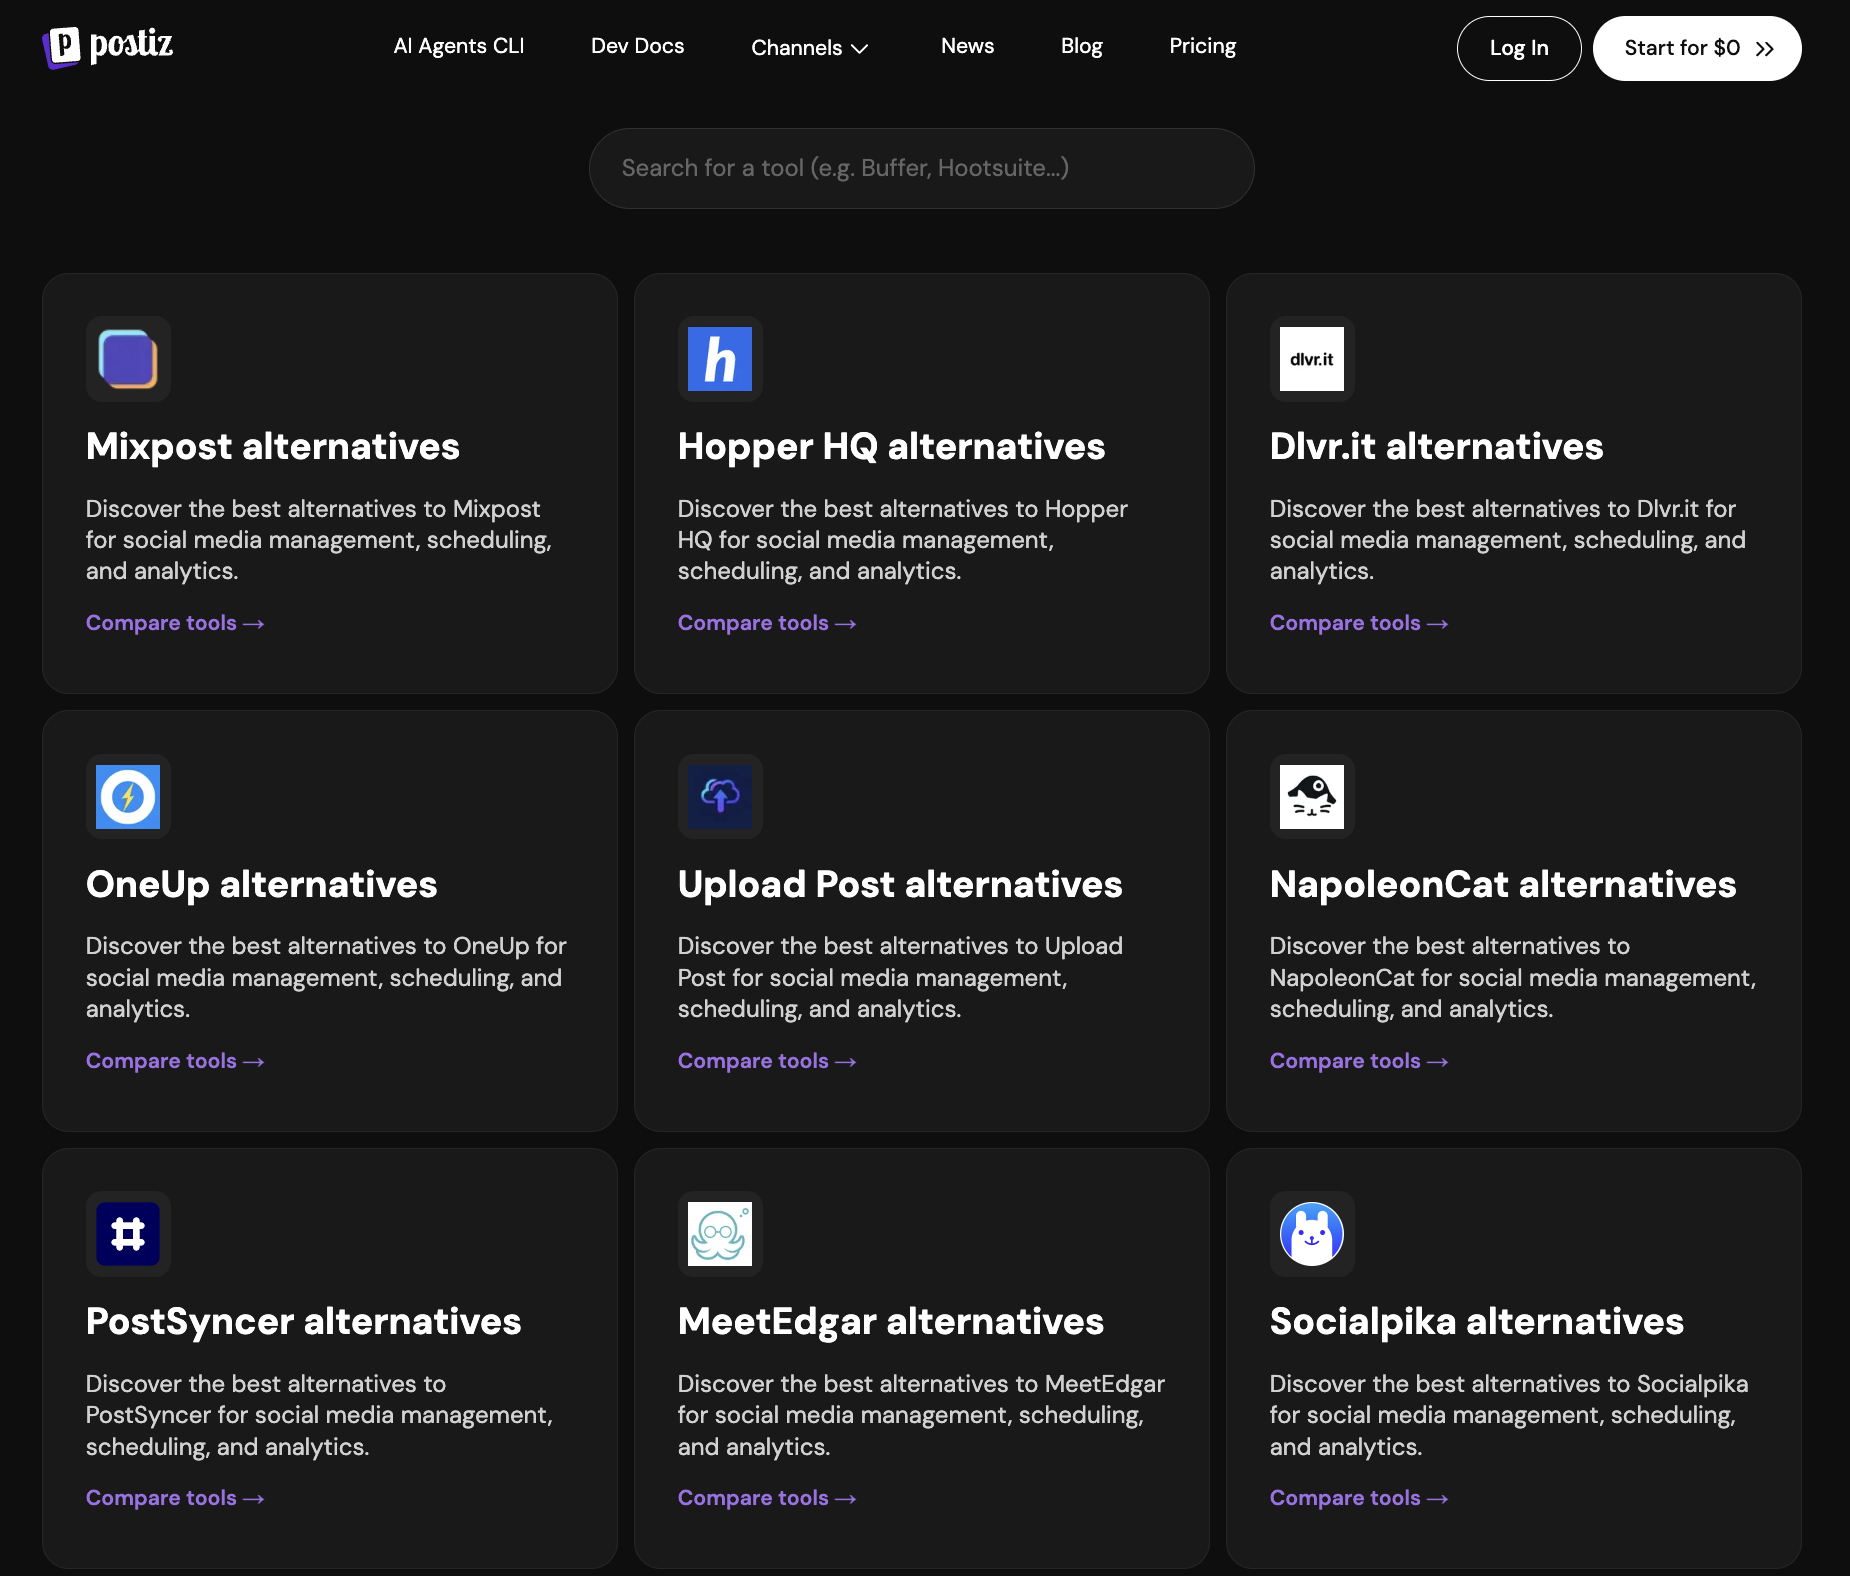Click the NapoleonCat cat logo icon
The width and height of the screenshot is (1850, 1576).
pyautogui.click(x=1312, y=797)
